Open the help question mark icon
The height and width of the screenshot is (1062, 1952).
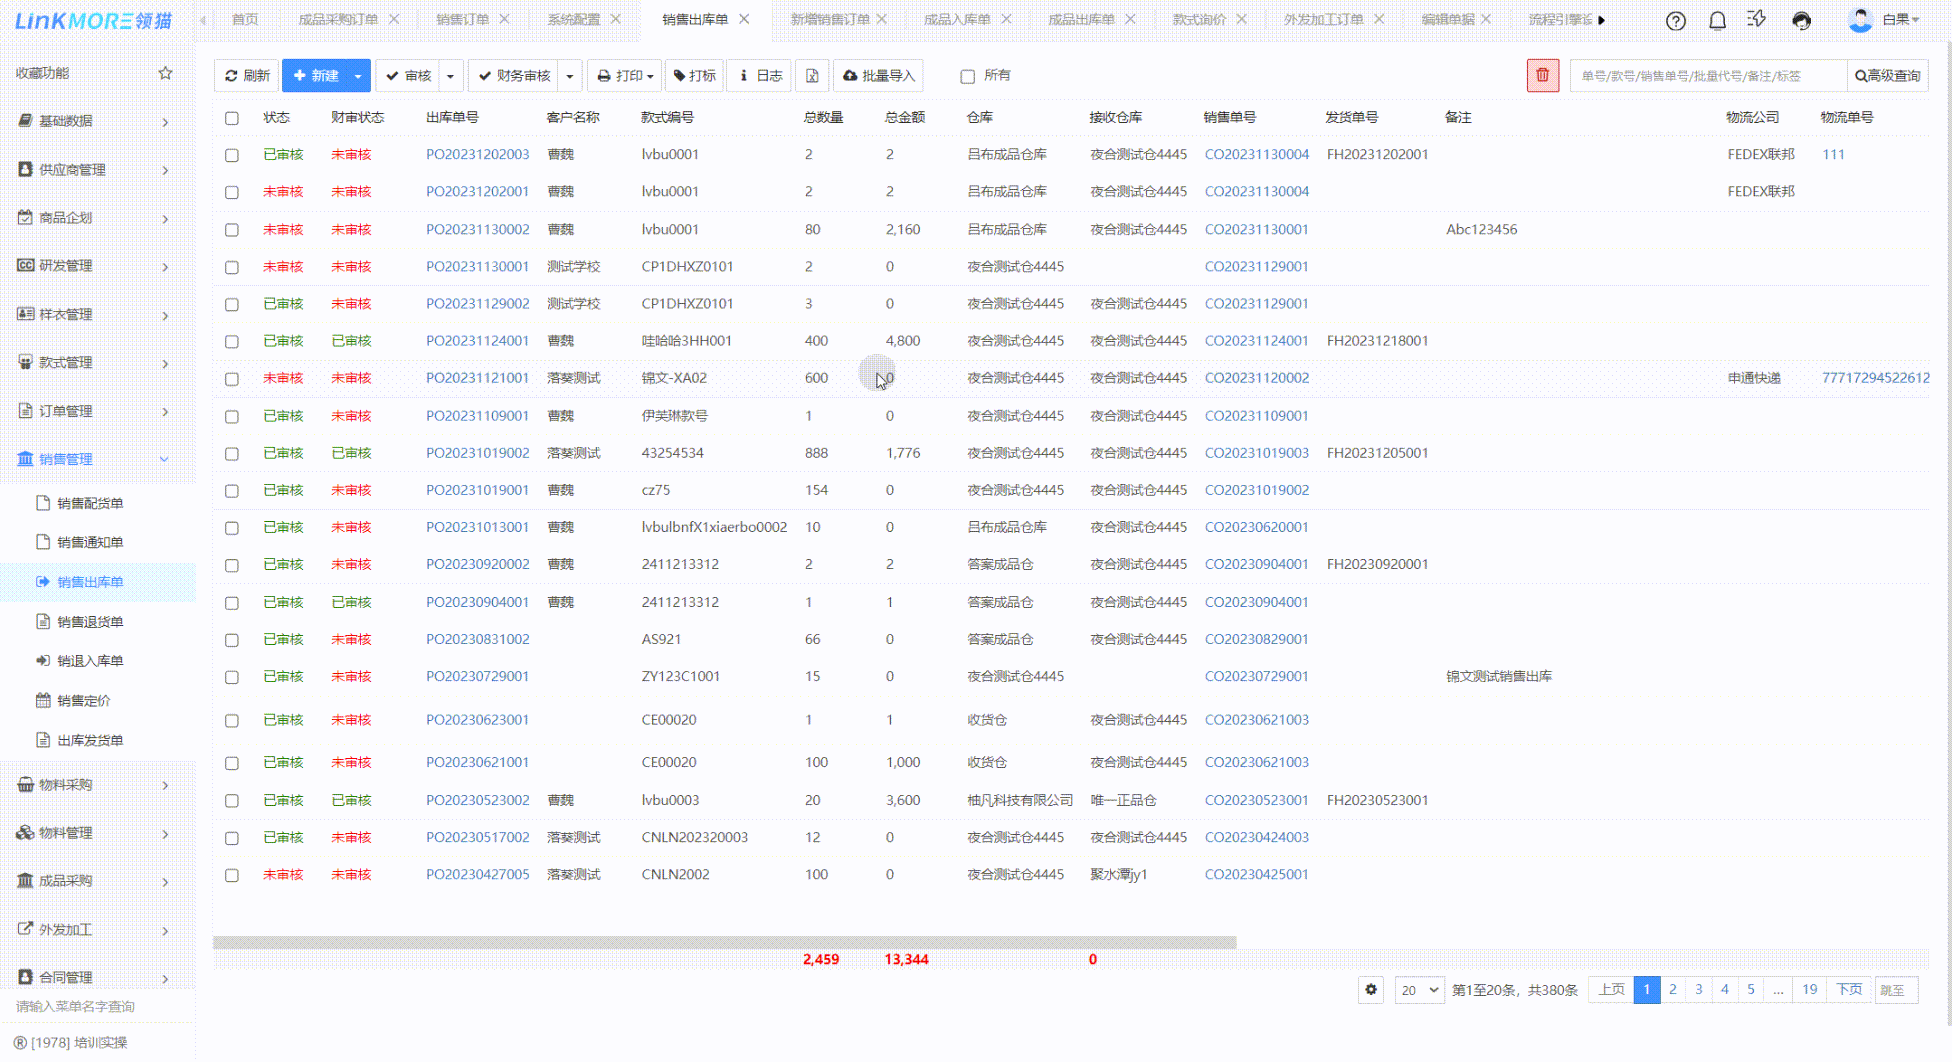click(1676, 21)
